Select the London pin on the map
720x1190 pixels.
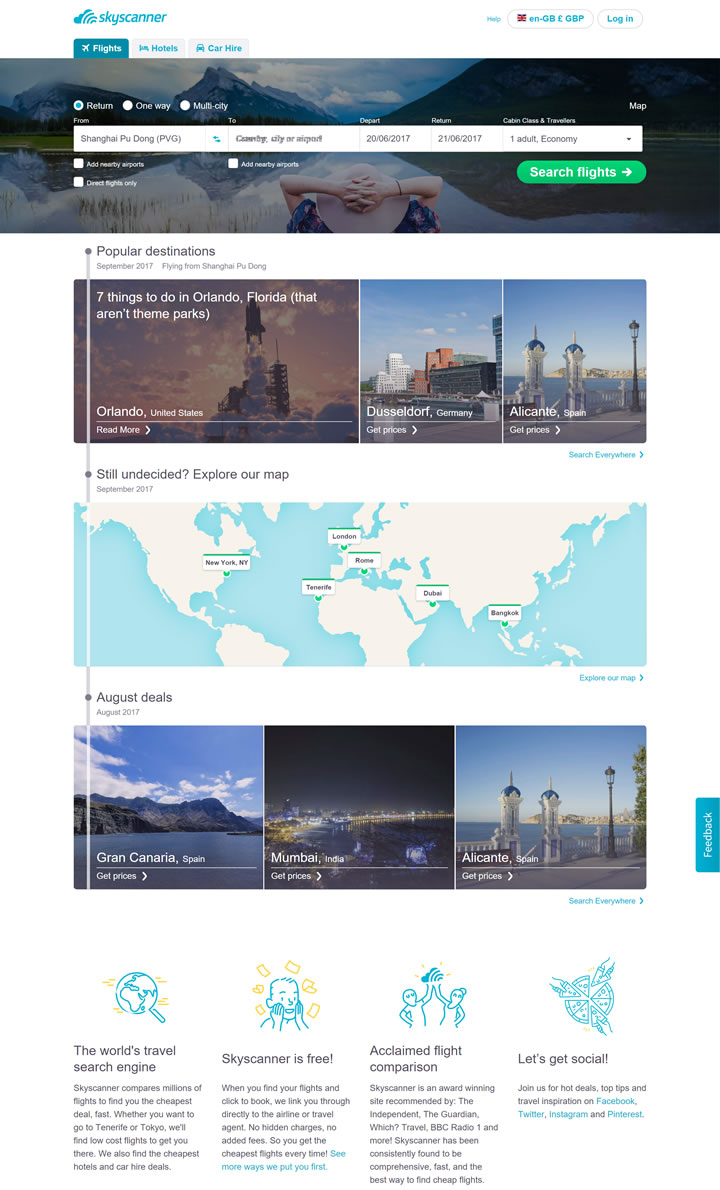(344, 538)
